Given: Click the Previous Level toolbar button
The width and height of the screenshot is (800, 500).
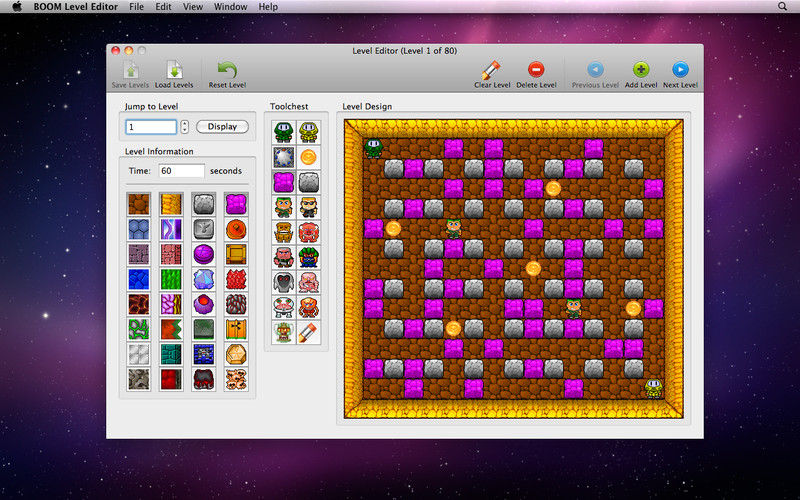Looking at the screenshot, I should tap(595, 75).
